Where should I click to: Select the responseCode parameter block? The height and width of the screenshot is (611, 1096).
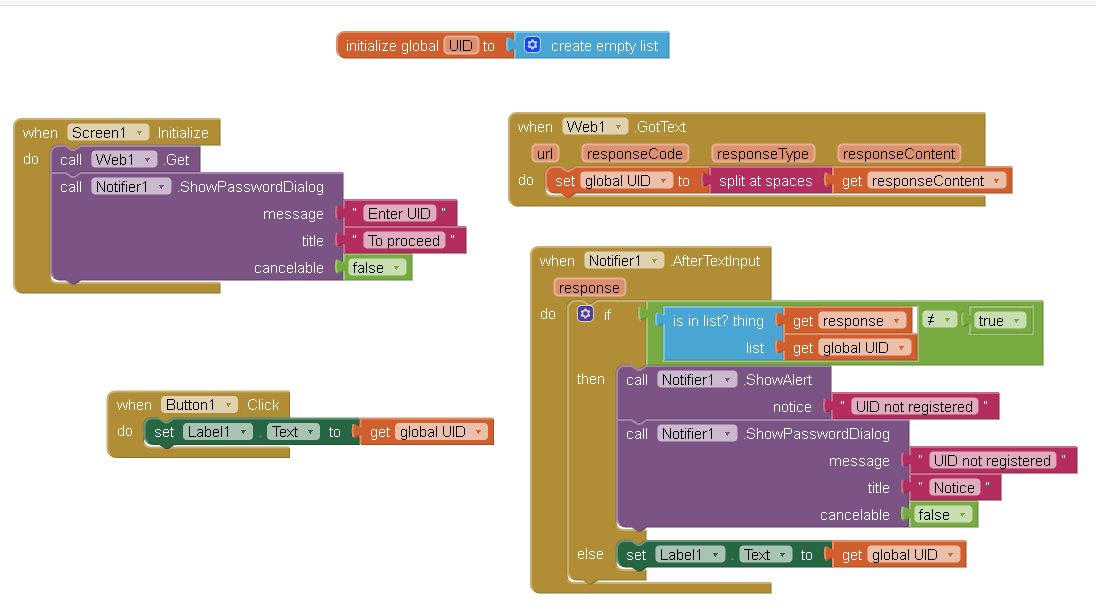tap(635, 154)
